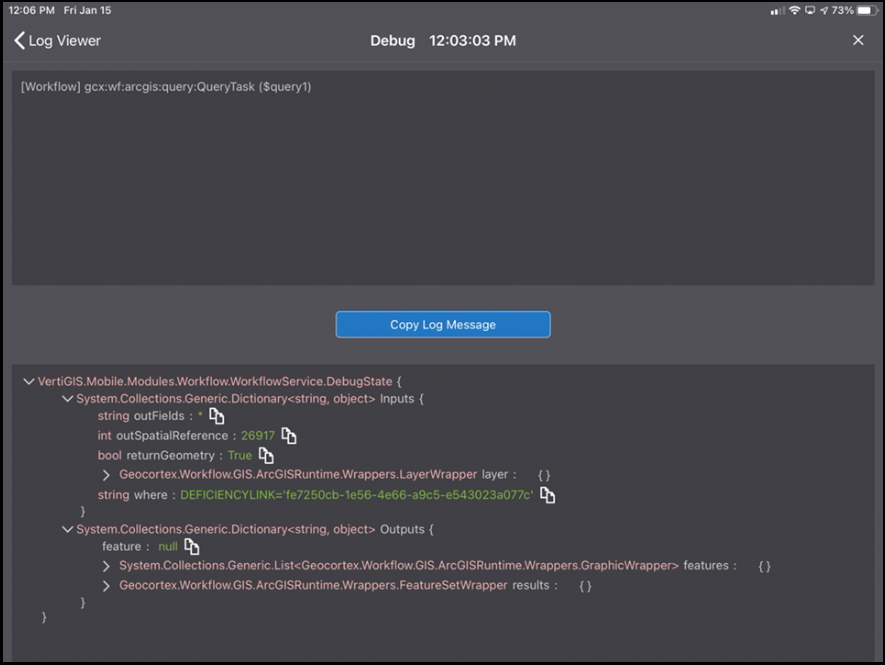Tap the location services arrow icon

tap(824, 10)
